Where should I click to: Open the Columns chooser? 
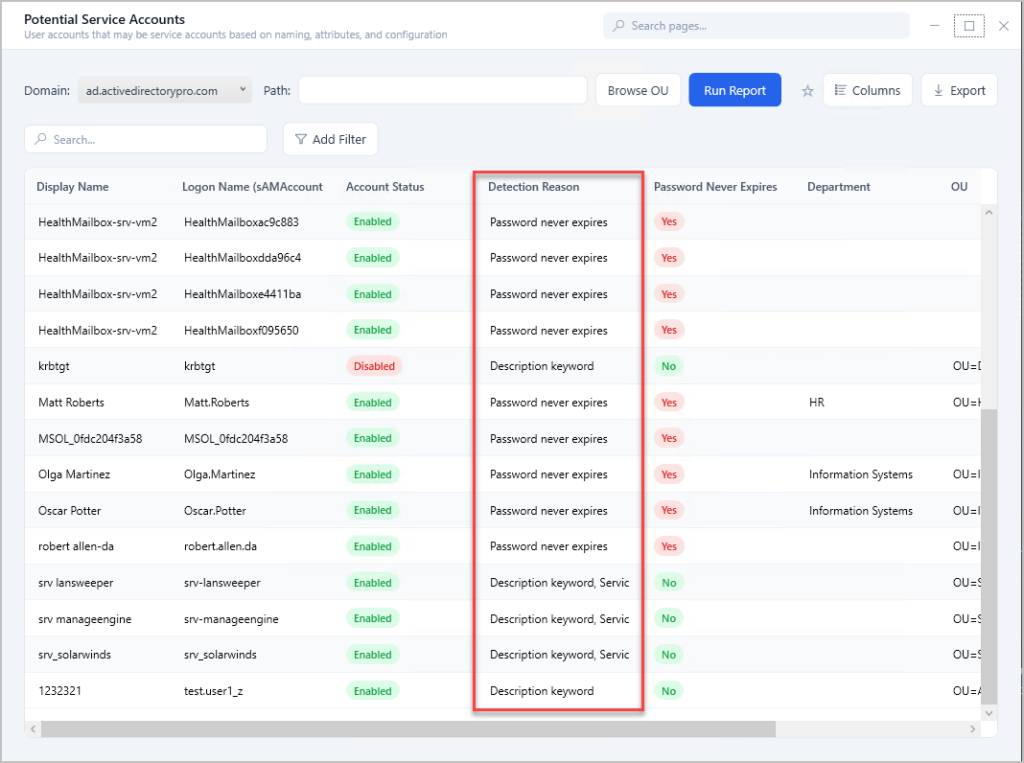coord(867,90)
